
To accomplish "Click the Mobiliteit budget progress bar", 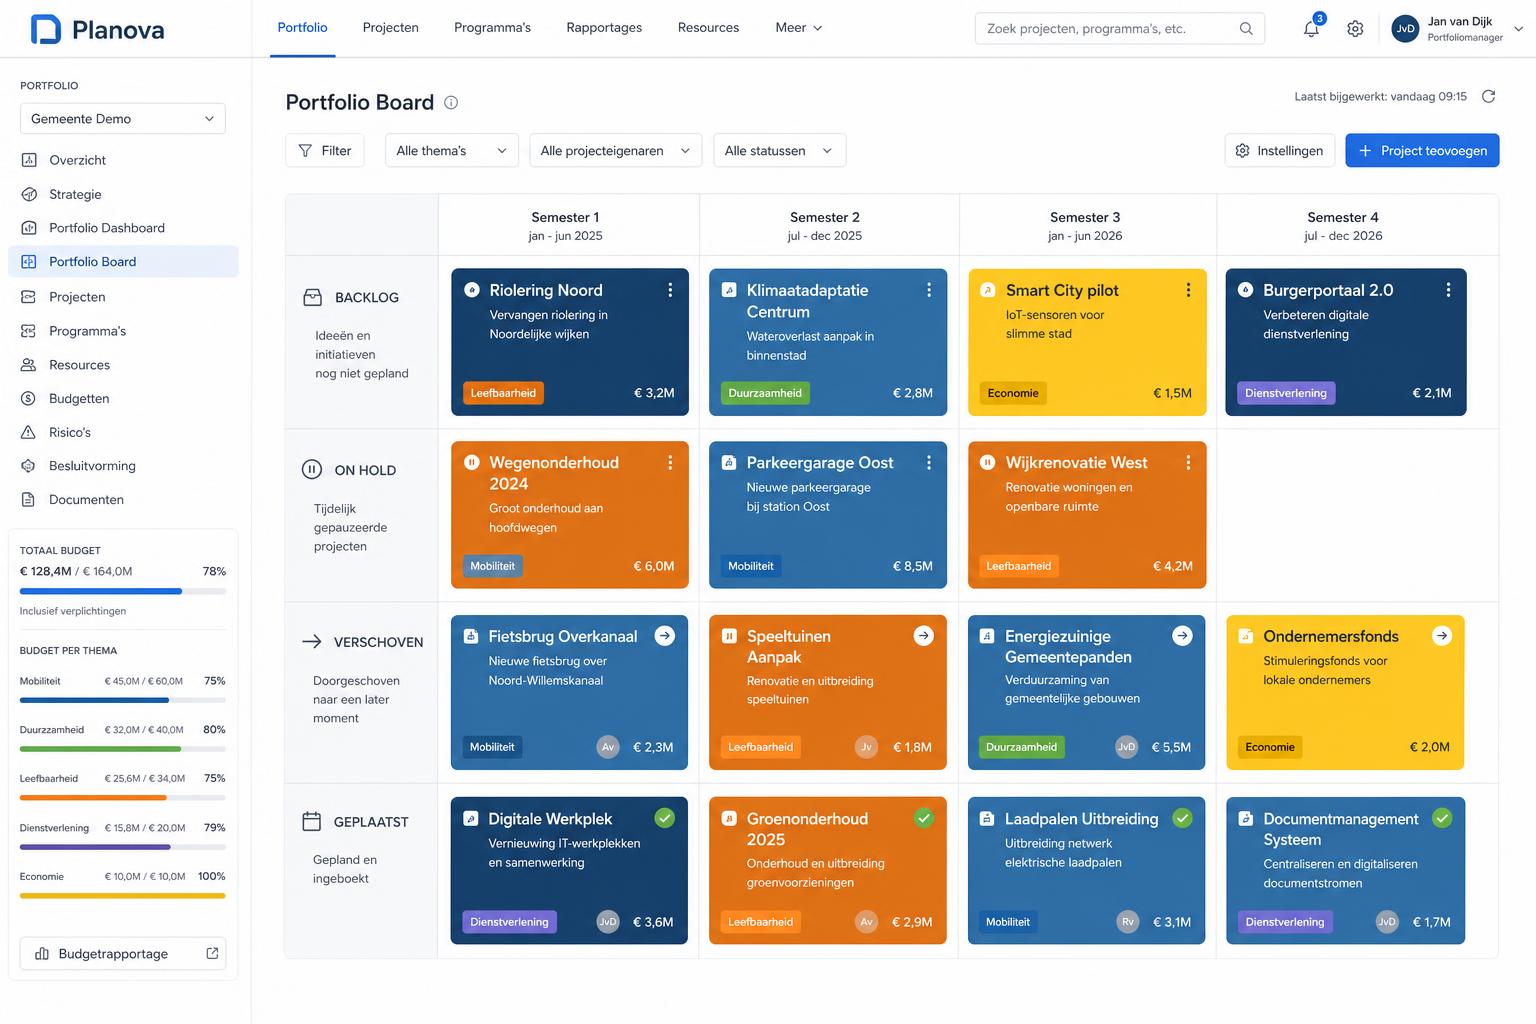I will coord(123,700).
